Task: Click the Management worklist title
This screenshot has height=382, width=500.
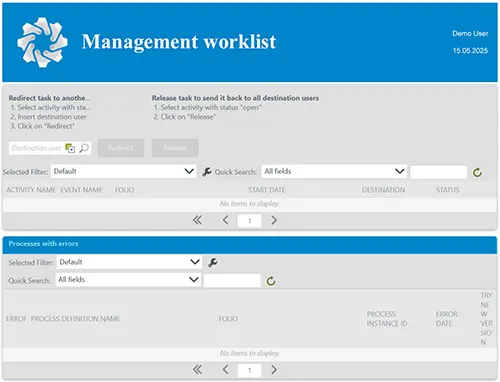Action: pos(179,42)
